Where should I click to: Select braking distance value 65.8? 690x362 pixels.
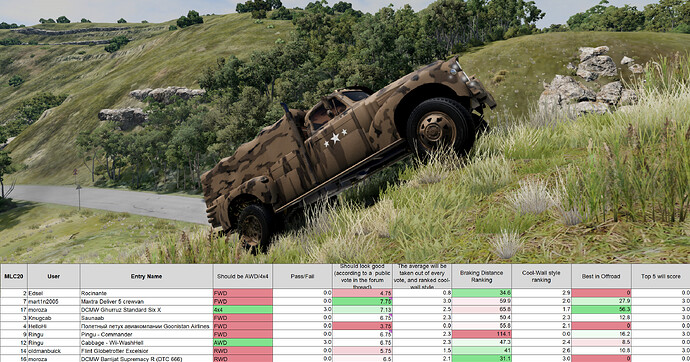coord(481,310)
